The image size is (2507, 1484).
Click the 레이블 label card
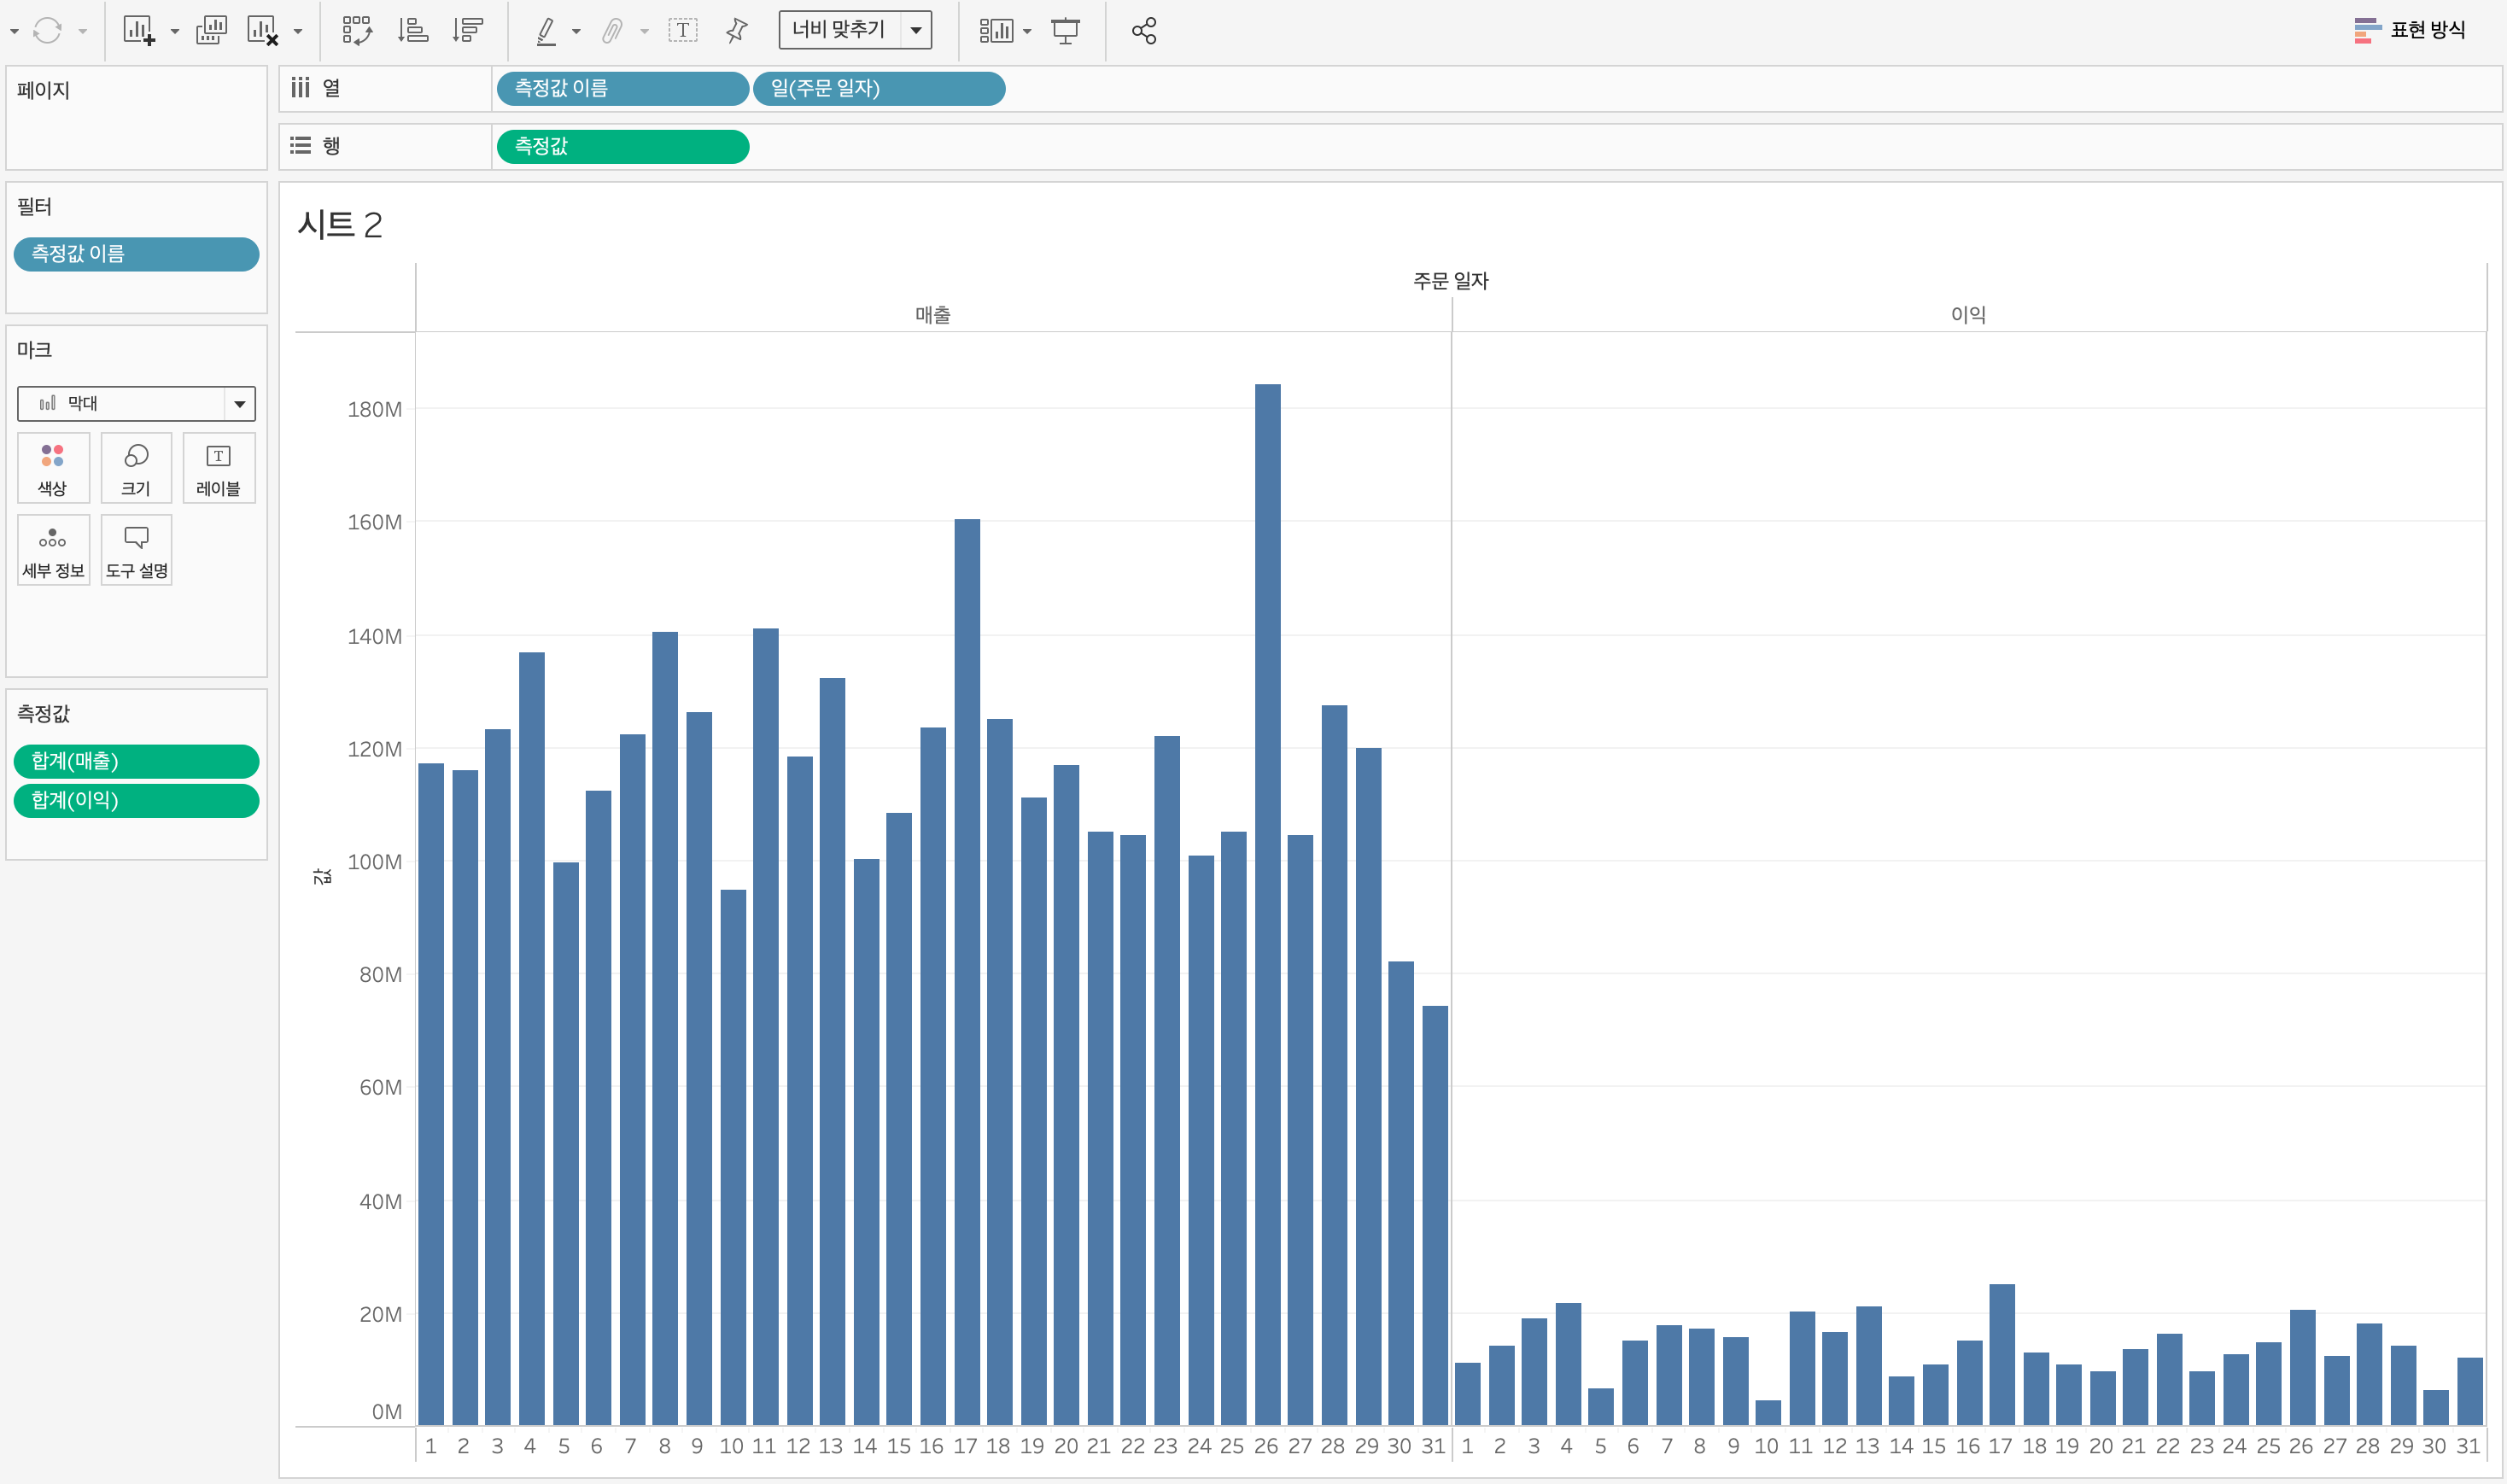pyautogui.click(x=218, y=468)
